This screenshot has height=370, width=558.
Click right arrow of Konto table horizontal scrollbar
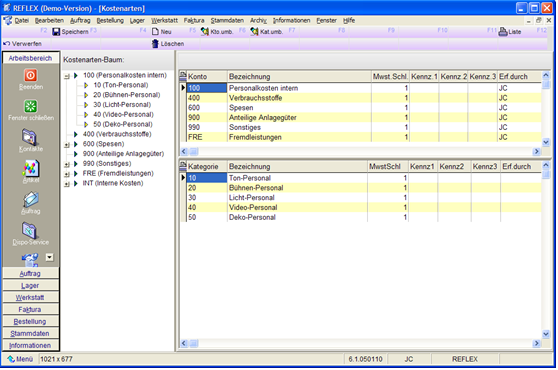[536, 152]
